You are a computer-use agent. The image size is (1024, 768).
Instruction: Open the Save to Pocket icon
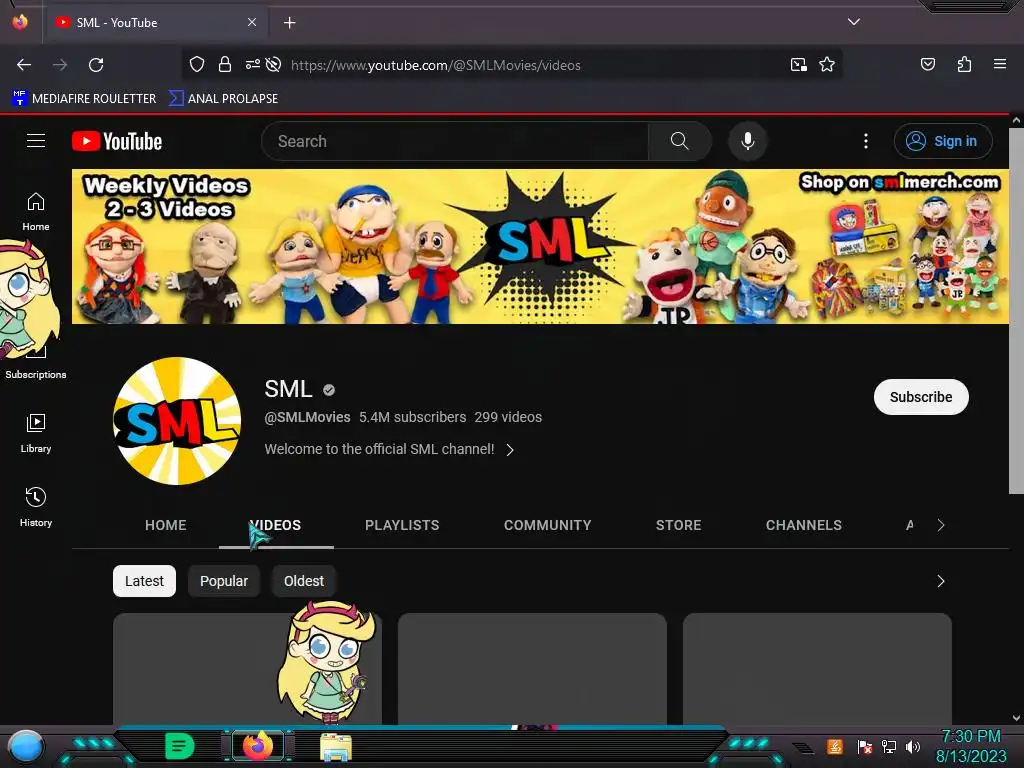927,64
